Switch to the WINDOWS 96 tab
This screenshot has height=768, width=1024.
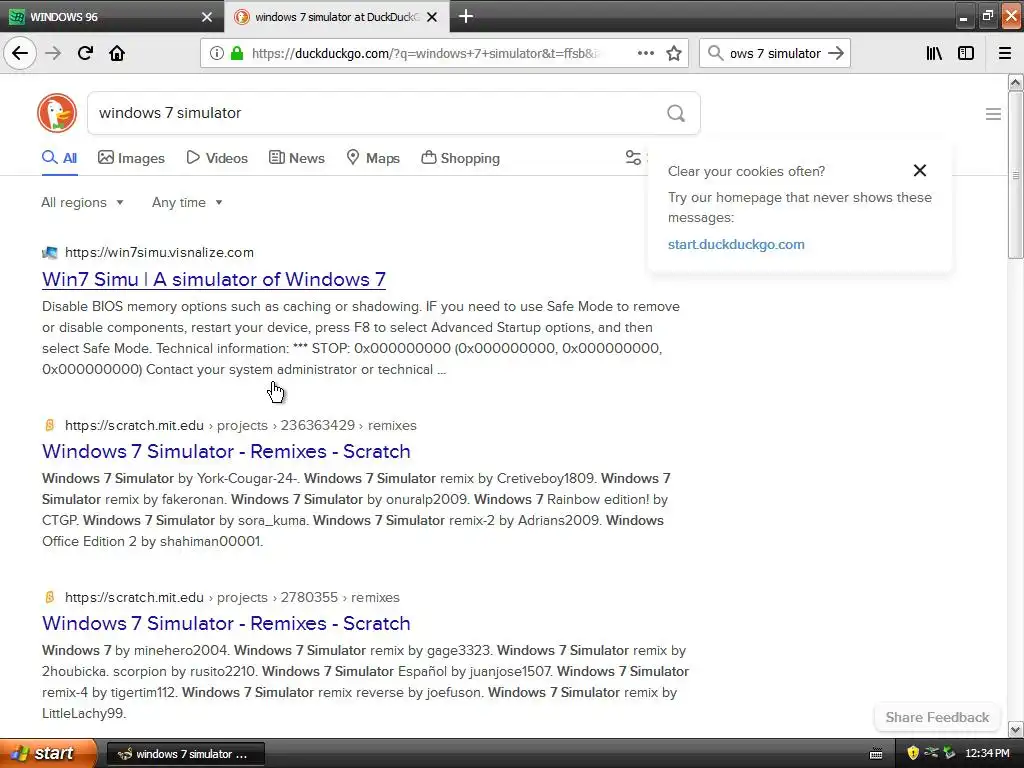coord(112,17)
